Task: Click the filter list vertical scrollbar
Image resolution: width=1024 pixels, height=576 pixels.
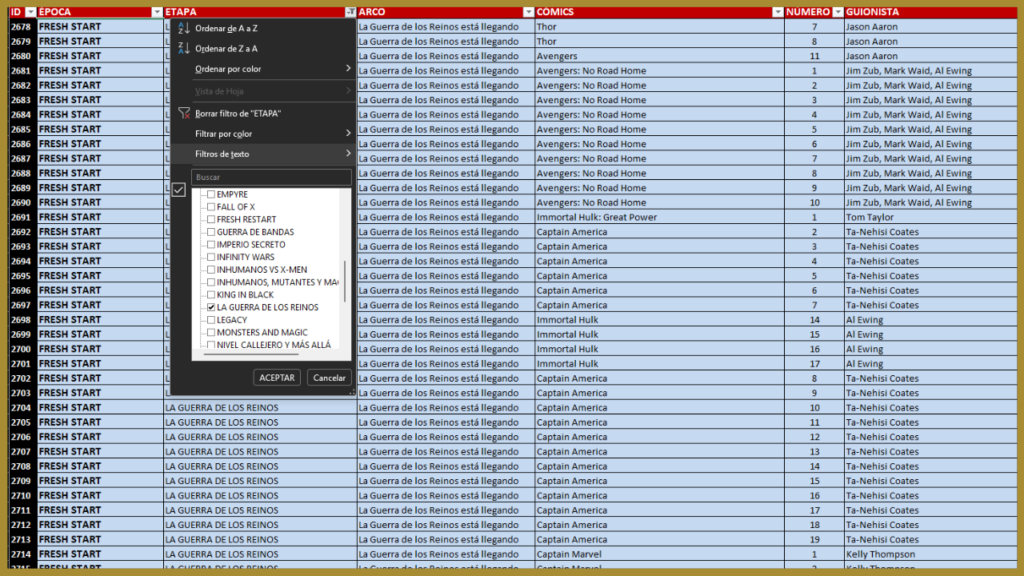Action: click(x=345, y=281)
